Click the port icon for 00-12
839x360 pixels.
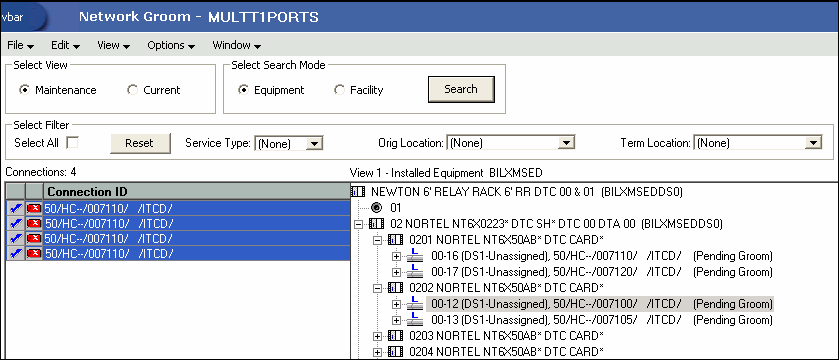tap(415, 304)
